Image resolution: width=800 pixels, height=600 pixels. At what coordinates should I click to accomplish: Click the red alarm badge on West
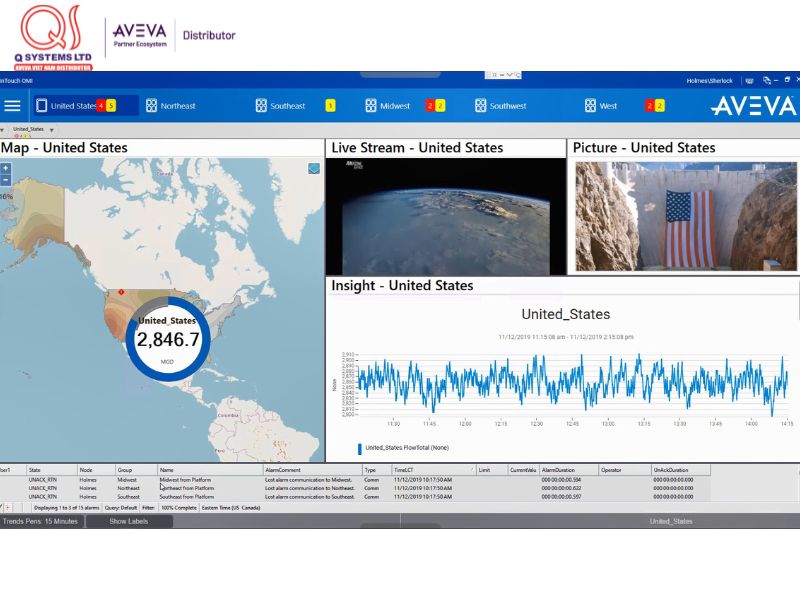[649, 106]
